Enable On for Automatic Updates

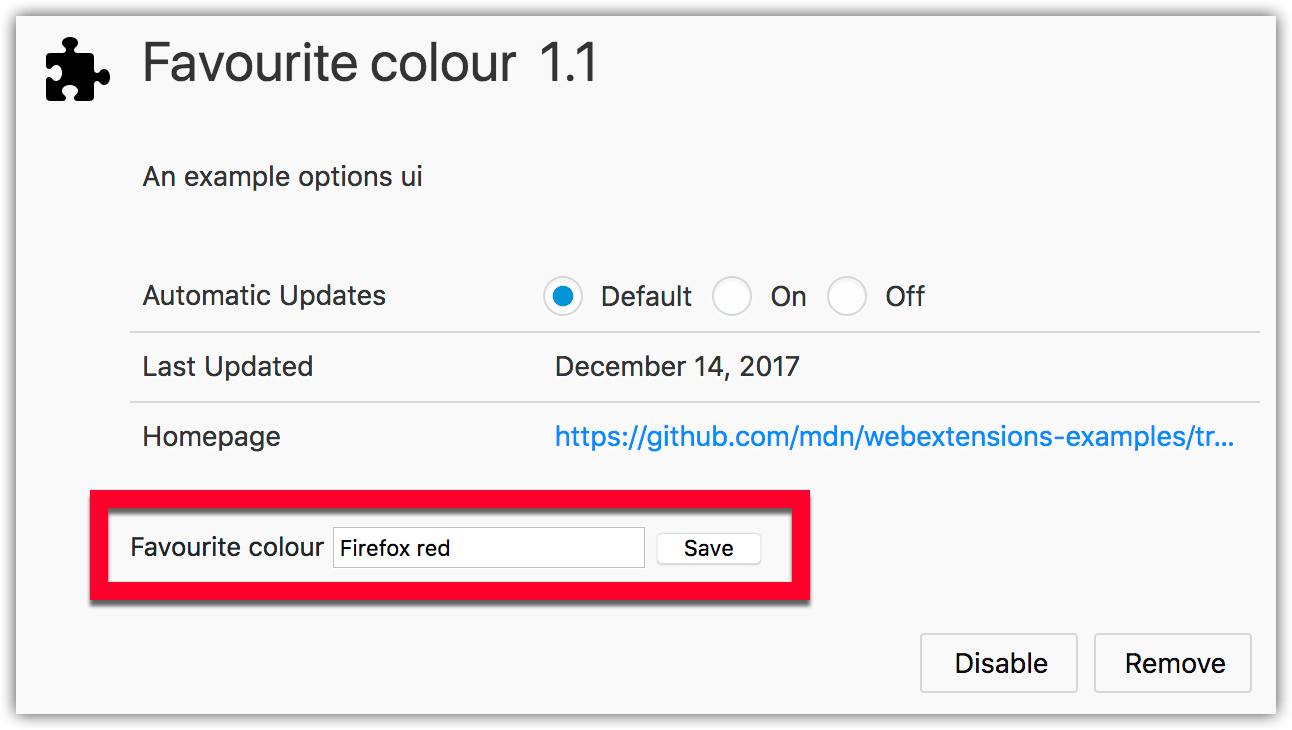click(731, 296)
